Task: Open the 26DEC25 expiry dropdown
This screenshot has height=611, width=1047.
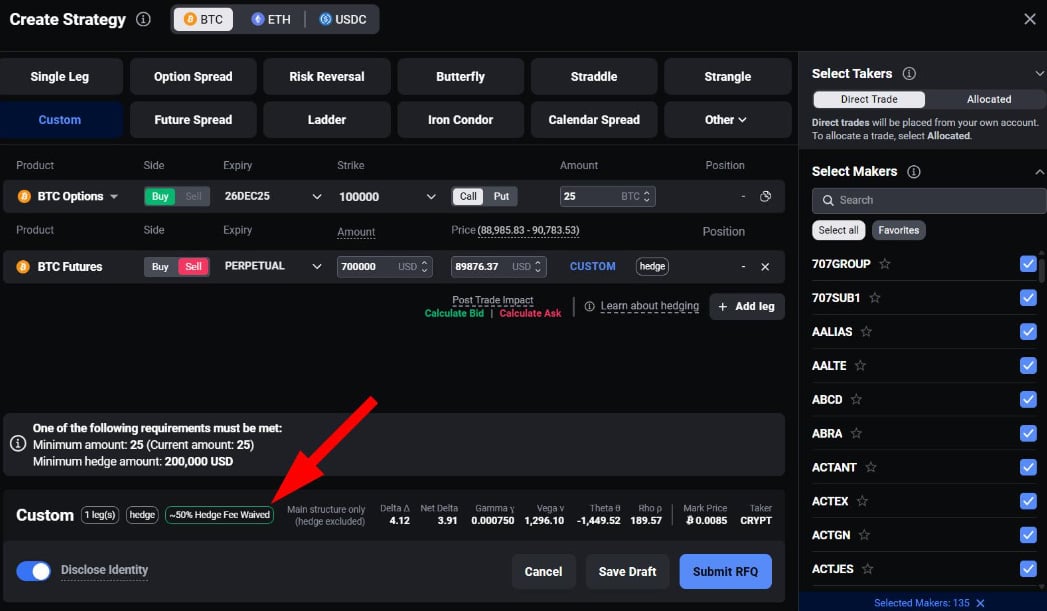Action: point(273,197)
